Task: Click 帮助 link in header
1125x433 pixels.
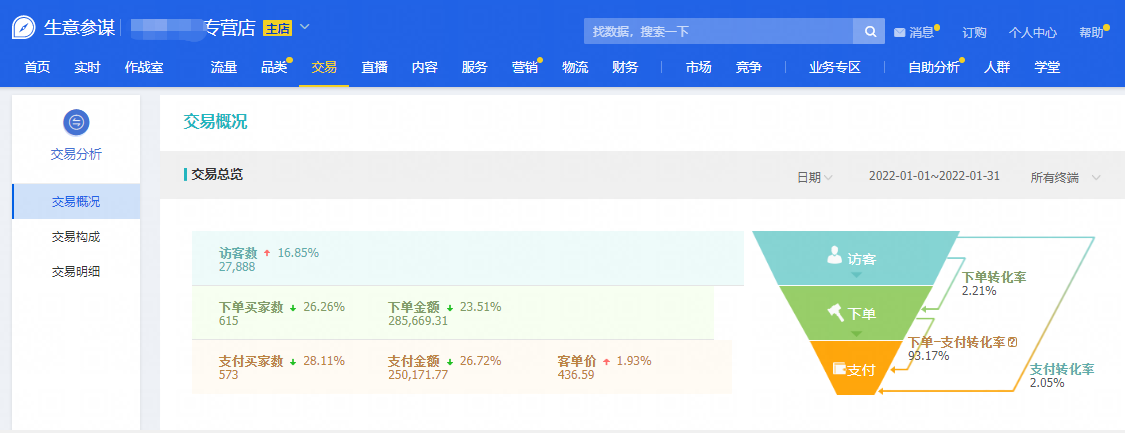Action: point(1091,32)
